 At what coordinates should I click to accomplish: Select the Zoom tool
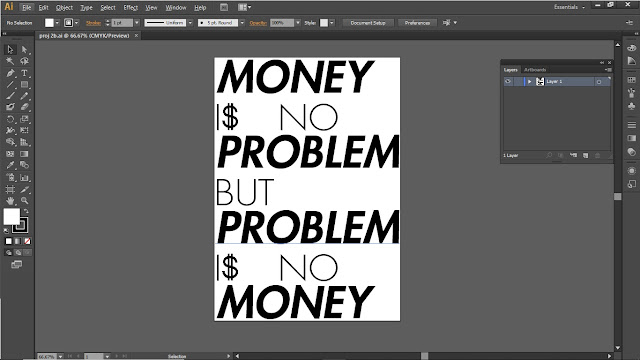point(24,201)
